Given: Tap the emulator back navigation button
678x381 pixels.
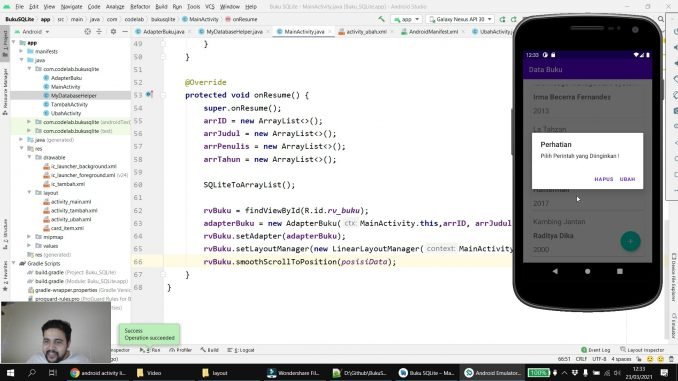Looking at the screenshot, I should click(555, 271).
